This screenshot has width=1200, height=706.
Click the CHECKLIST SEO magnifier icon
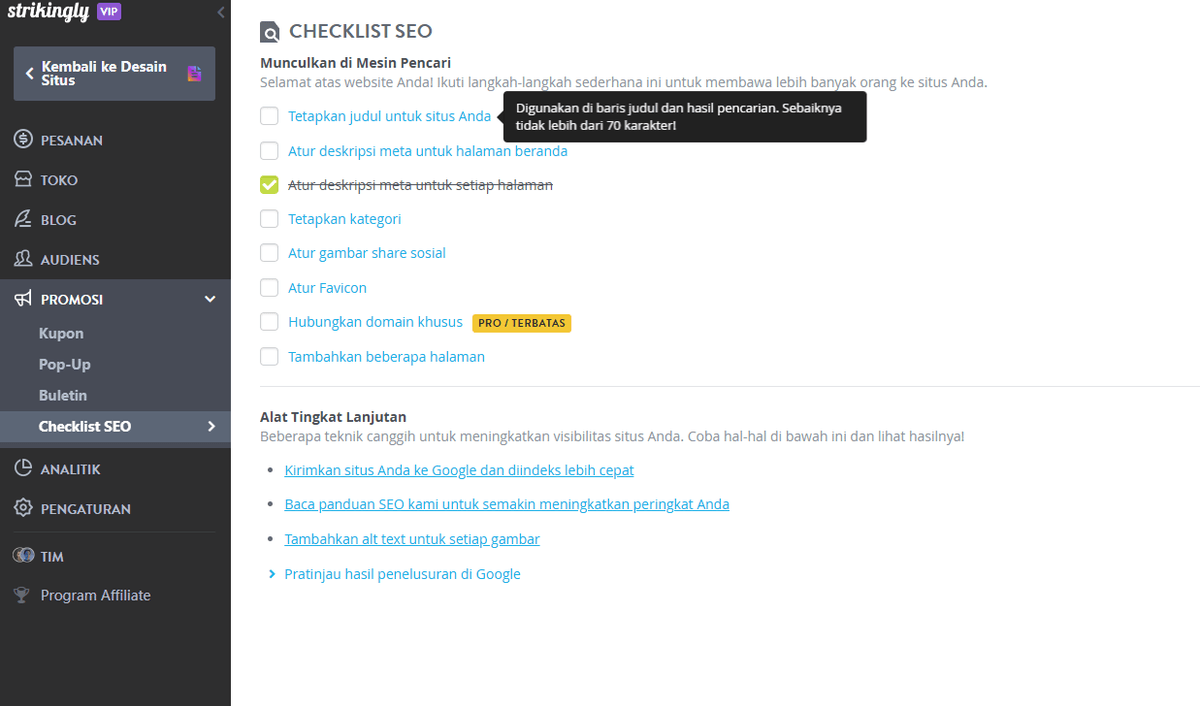[x=269, y=31]
